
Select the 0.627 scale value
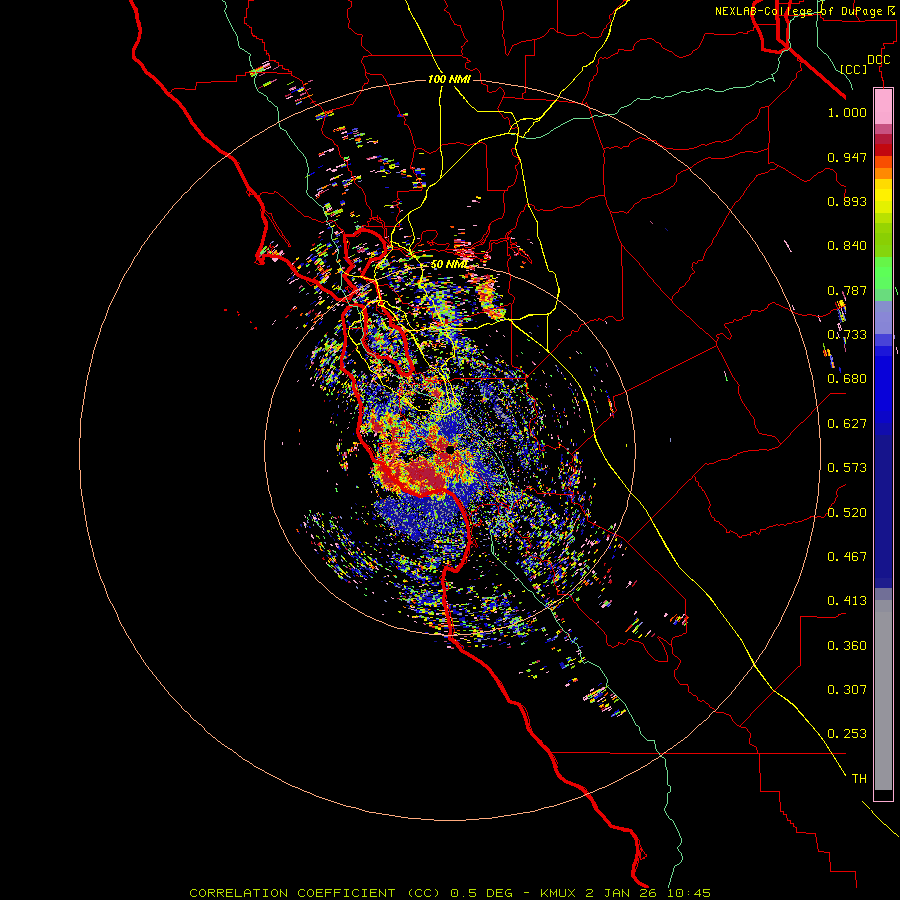847,424
